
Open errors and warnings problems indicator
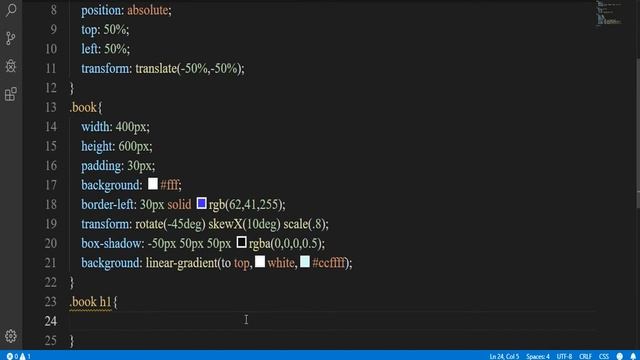pos(18,356)
